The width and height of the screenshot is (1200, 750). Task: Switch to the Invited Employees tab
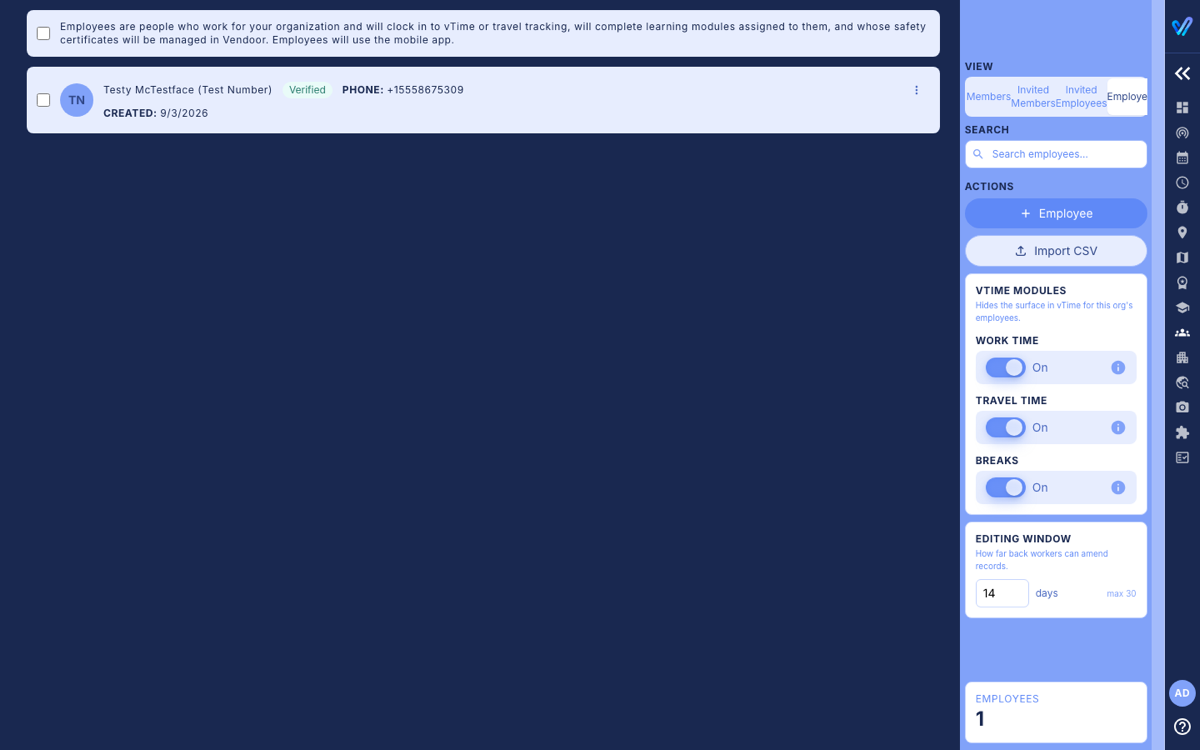[x=1081, y=96]
